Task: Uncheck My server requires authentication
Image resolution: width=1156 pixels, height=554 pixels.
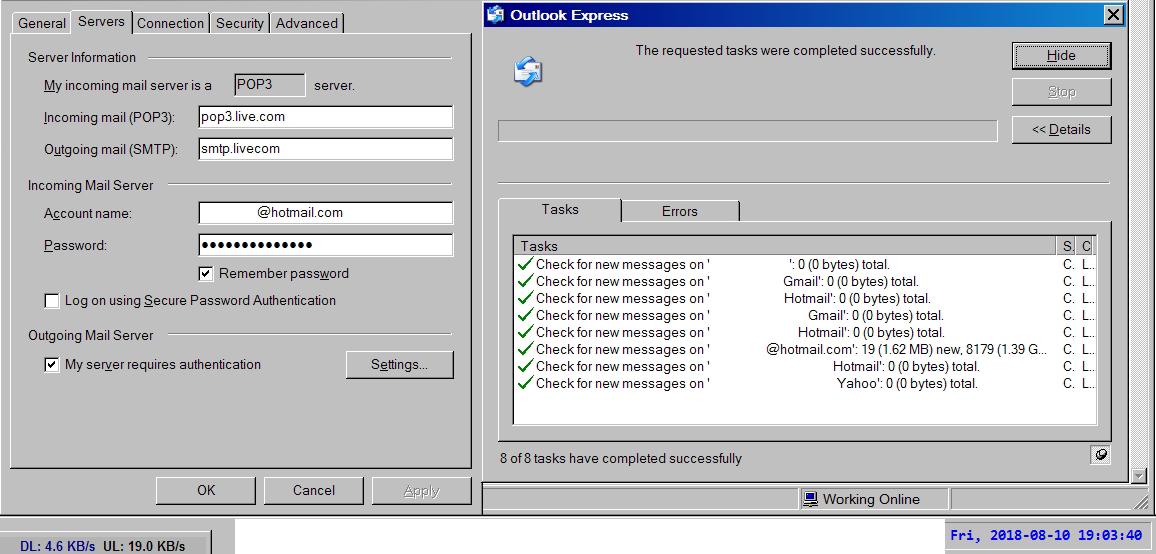Action: pos(52,365)
